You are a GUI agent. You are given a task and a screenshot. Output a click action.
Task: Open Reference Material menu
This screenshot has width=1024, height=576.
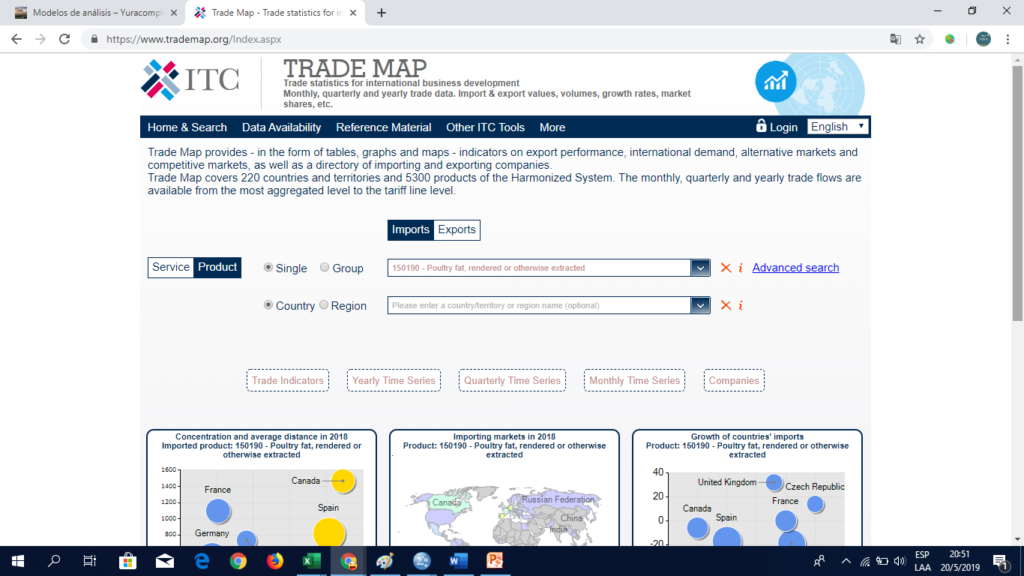pyautogui.click(x=383, y=127)
